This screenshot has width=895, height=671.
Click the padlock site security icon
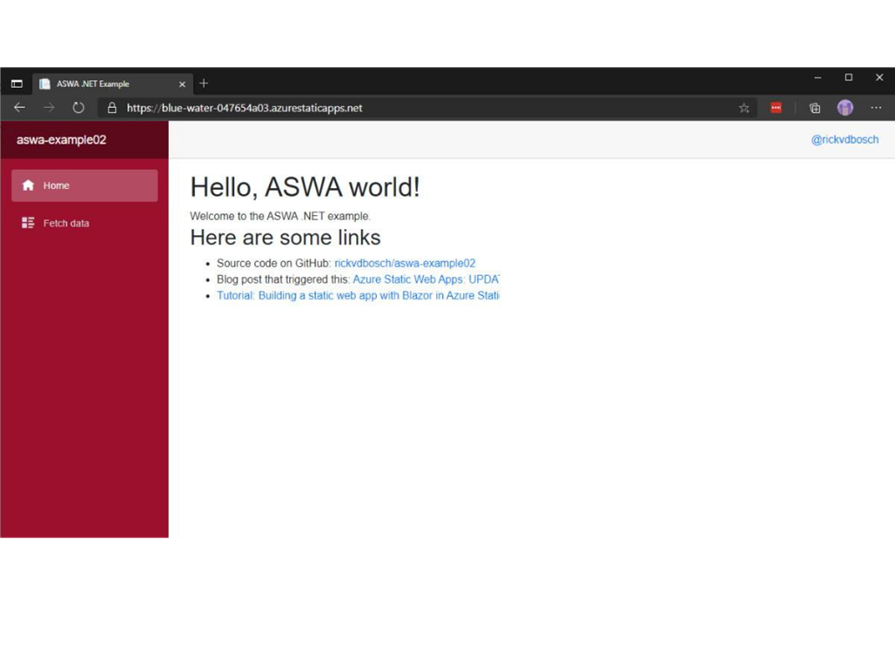[112, 108]
